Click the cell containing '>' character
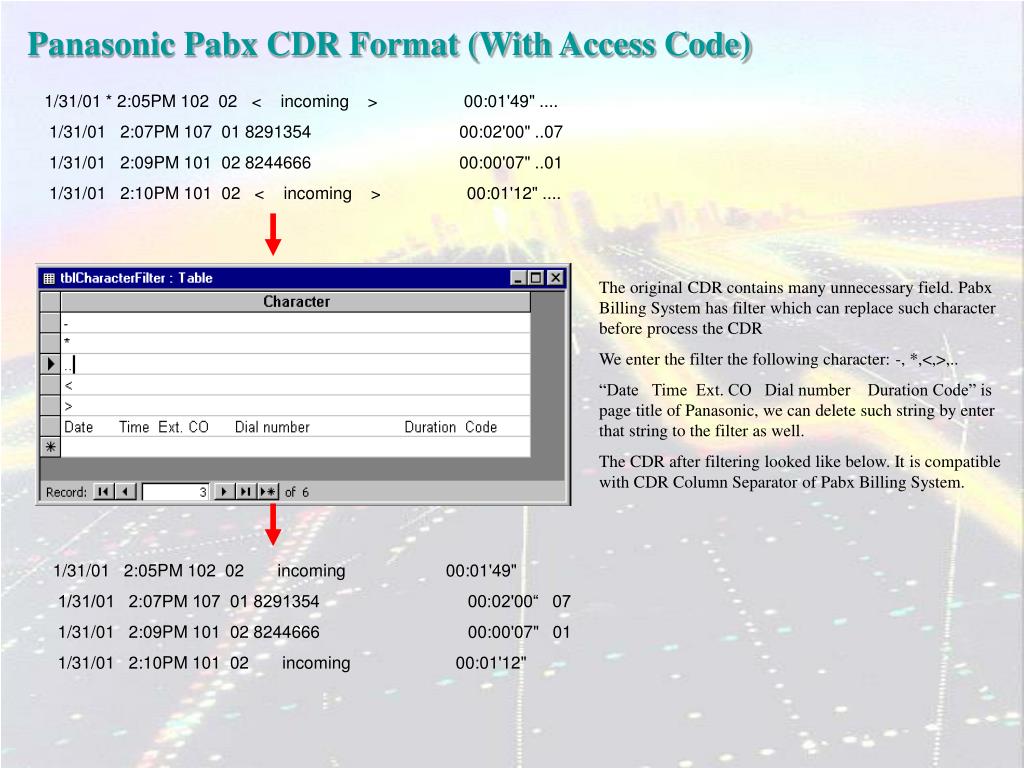The image size is (1024, 768). click(x=296, y=406)
